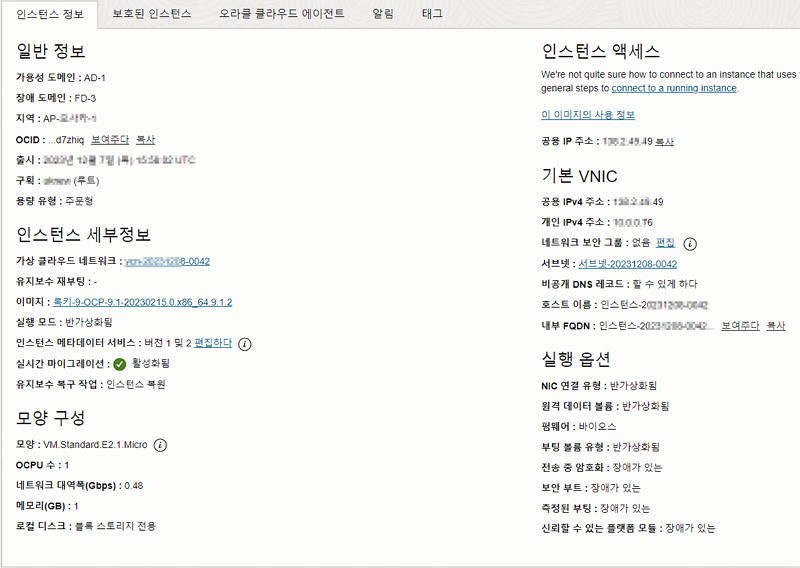Show the full OCID via 보여주다 link

pyautogui.click(x=110, y=140)
